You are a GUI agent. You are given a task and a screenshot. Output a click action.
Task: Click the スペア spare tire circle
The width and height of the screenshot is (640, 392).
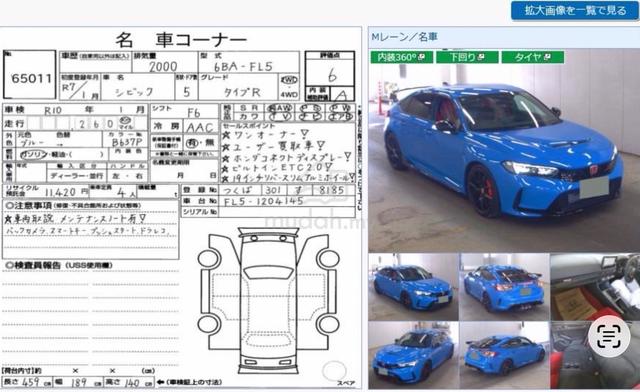(x=334, y=371)
